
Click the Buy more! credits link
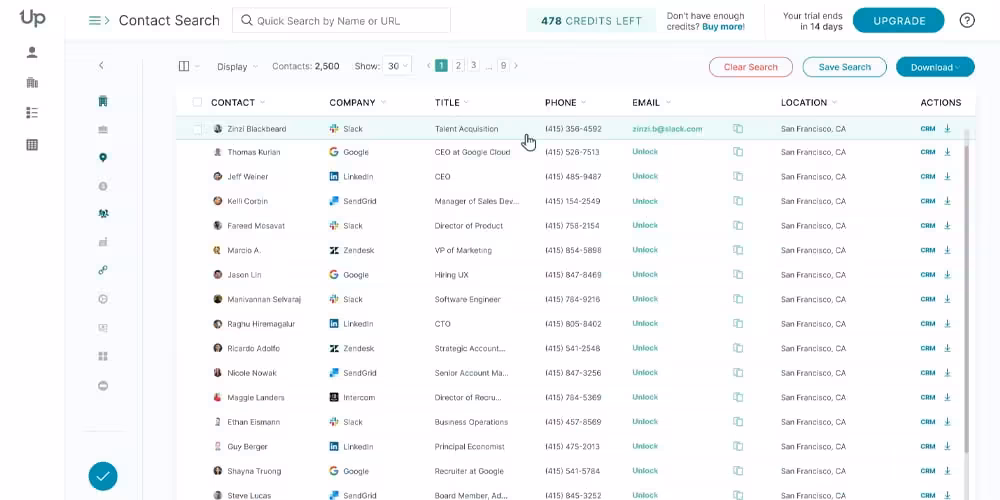[723, 27]
